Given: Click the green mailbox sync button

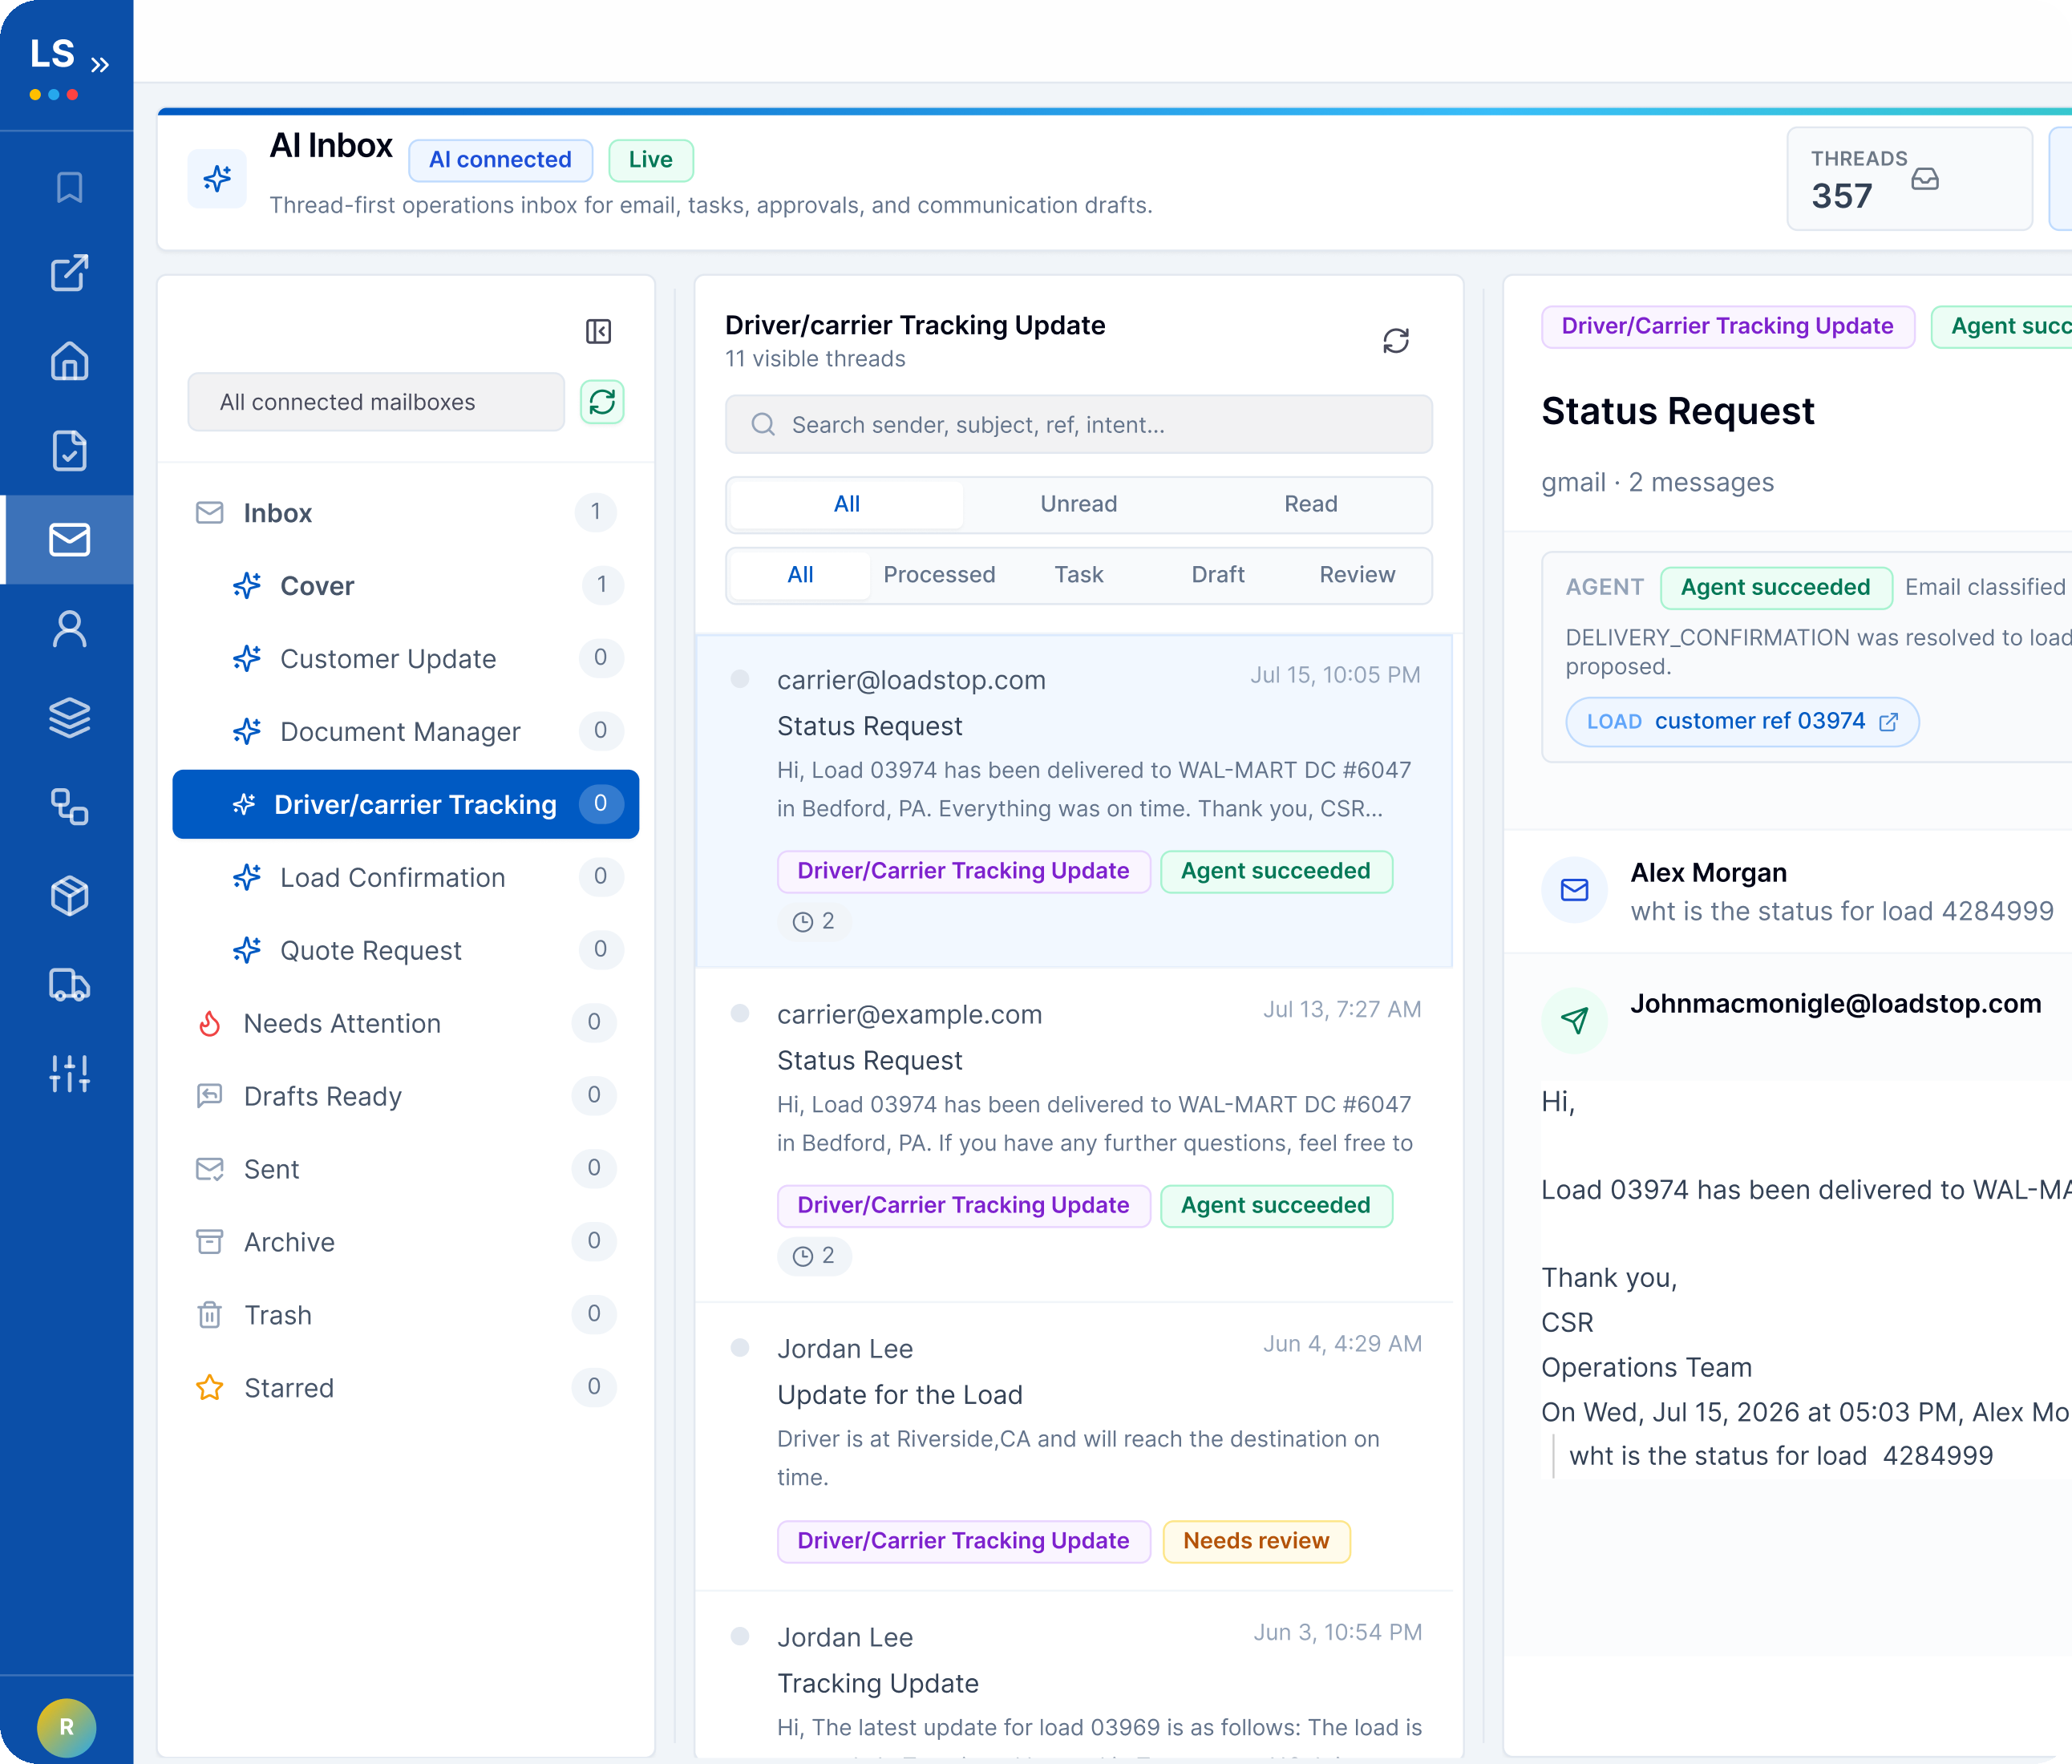Looking at the screenshot, I should [602, 402].
